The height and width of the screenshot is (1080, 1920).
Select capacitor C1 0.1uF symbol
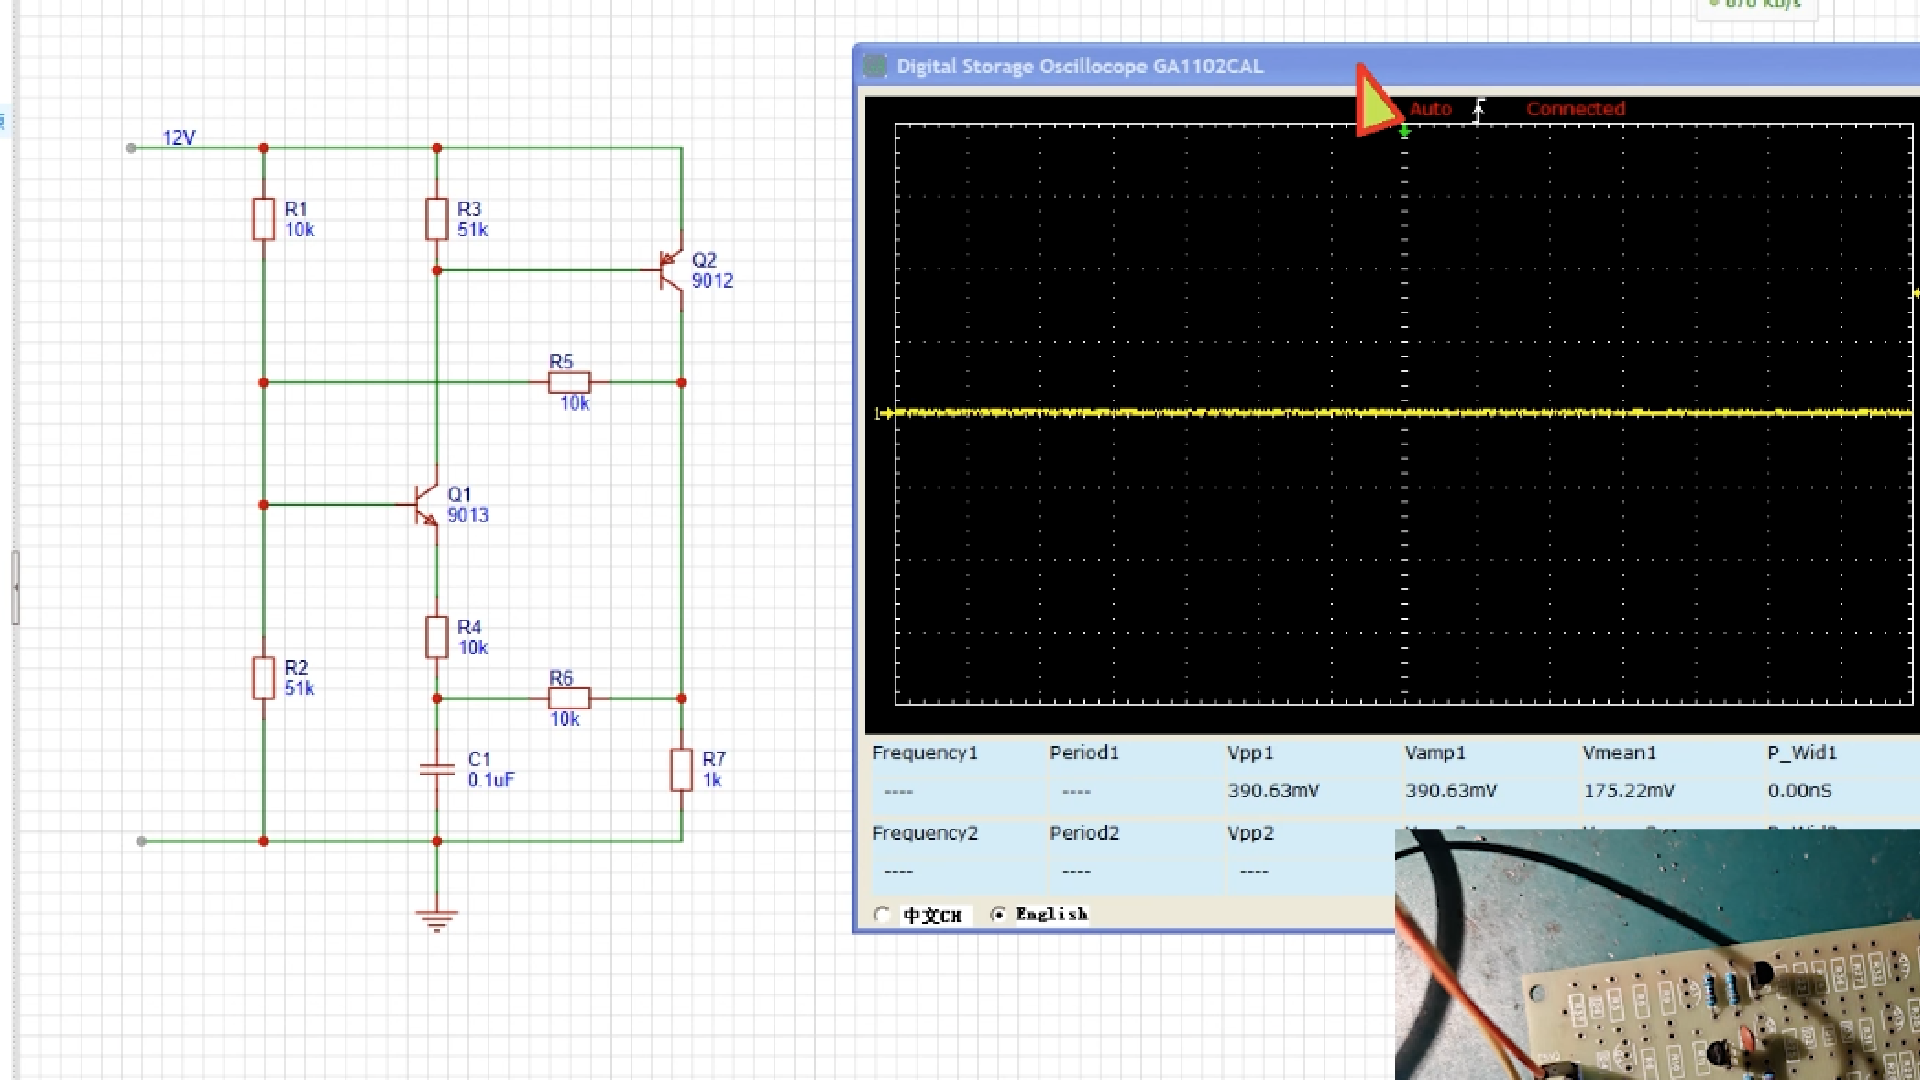tap(436, 769)
